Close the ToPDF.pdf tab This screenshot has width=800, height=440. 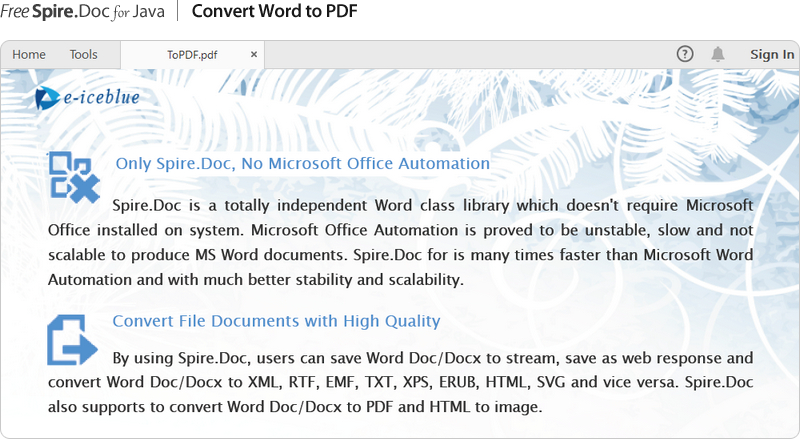click(254, 55)
